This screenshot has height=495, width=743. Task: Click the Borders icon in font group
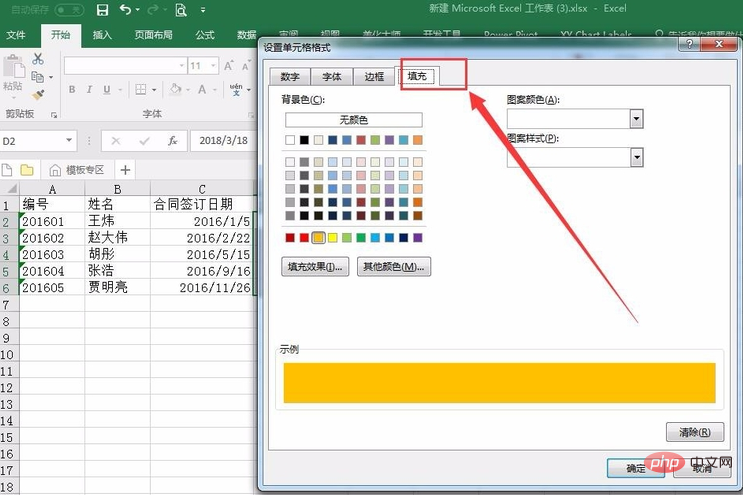141,89
